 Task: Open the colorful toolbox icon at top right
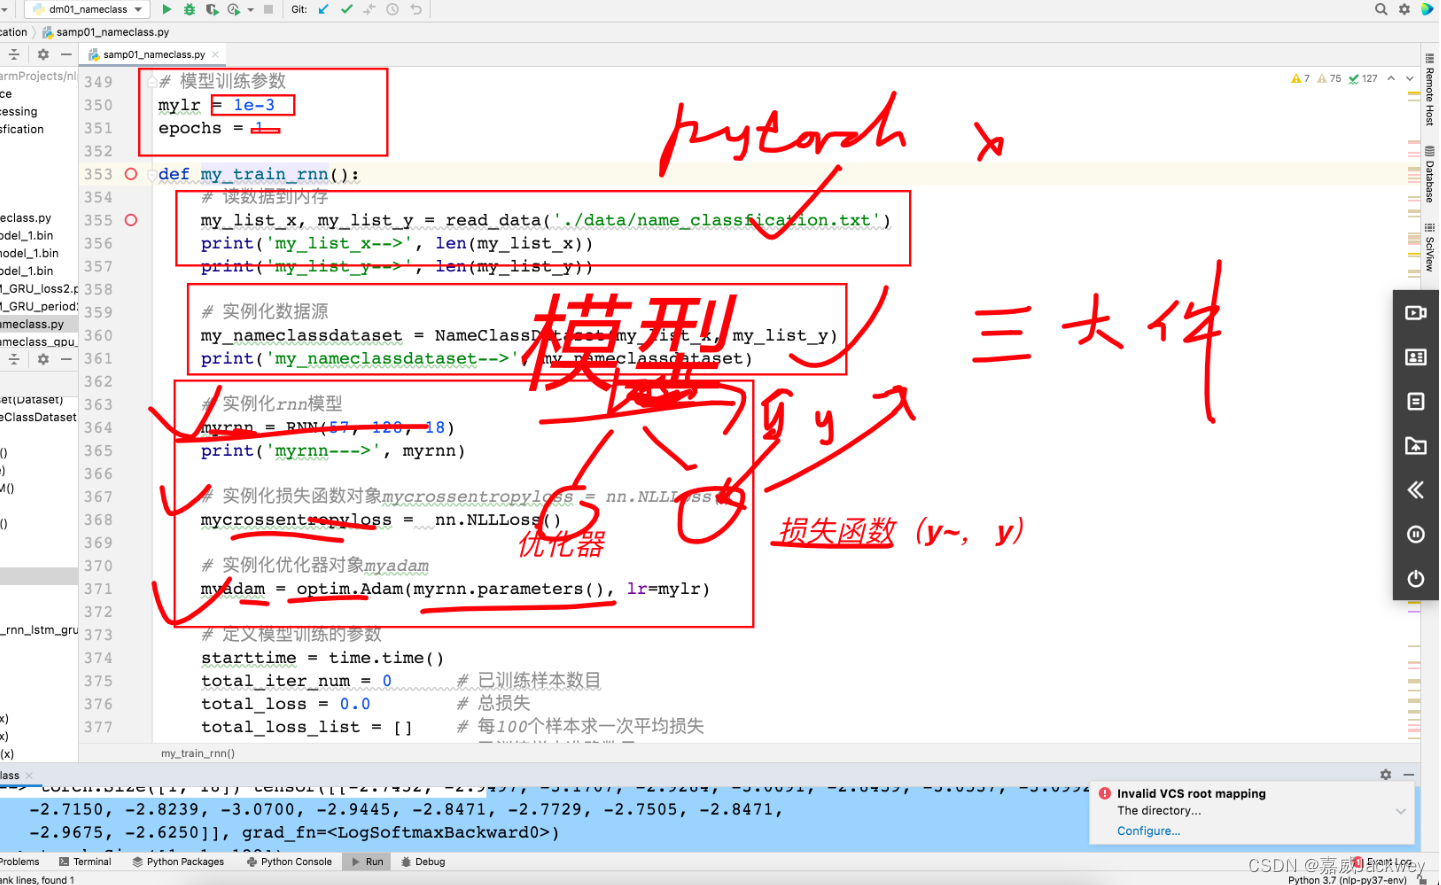click(x=1427, y=9)
